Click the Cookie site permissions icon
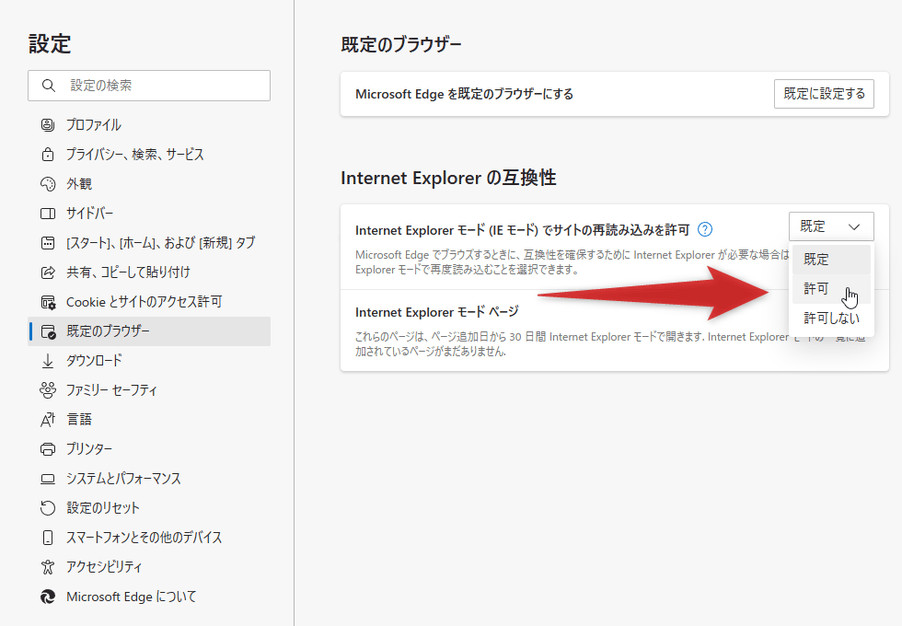Viewport: 902px width, 626px height. click(48, 302)
